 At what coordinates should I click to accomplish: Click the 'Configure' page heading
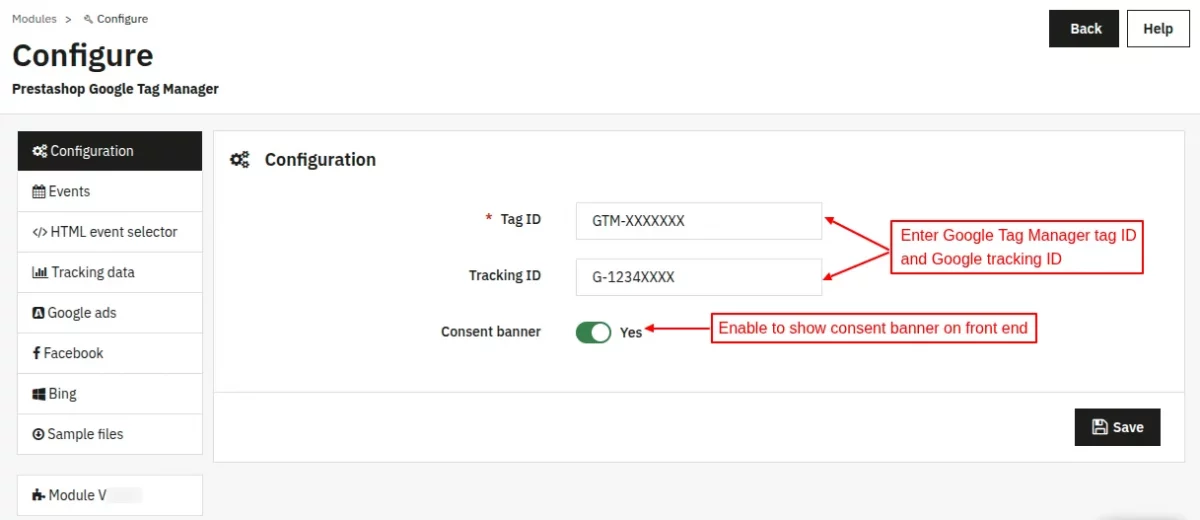(x=83, y=54)
